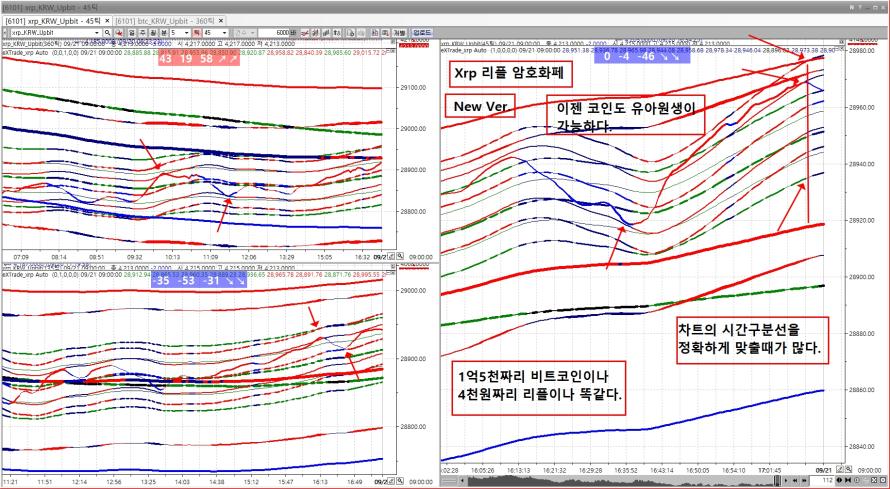Click the small icon right of the 6000 field
Image resolution: width=890 pixels, height=489 pixels.
(293, 33)
